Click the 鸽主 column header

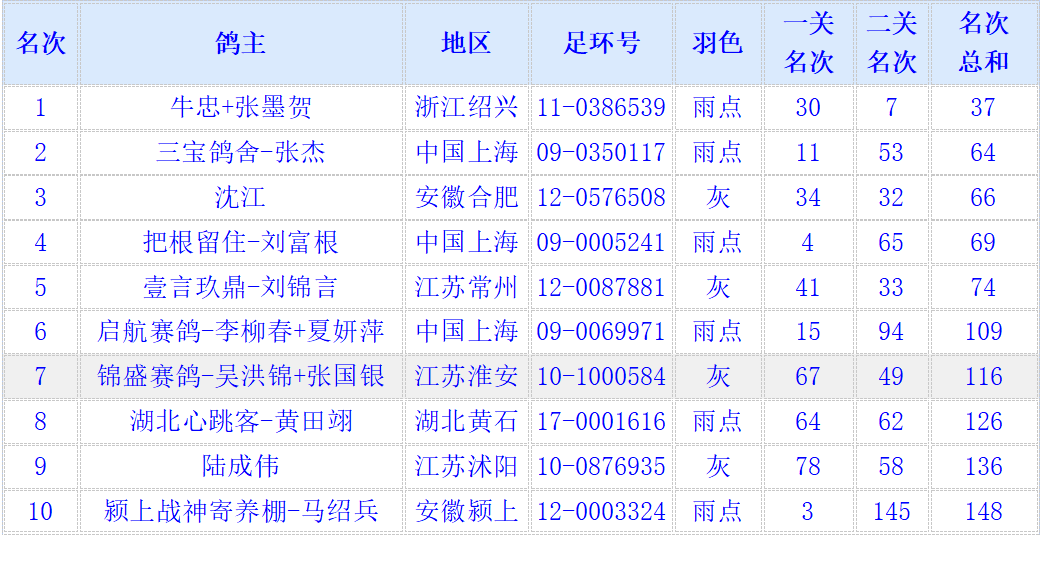[241, 43]
